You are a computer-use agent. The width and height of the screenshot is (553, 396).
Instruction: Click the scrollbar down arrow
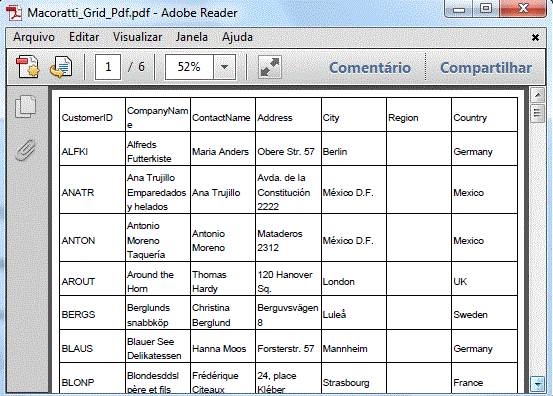click(x=537, y=384)
